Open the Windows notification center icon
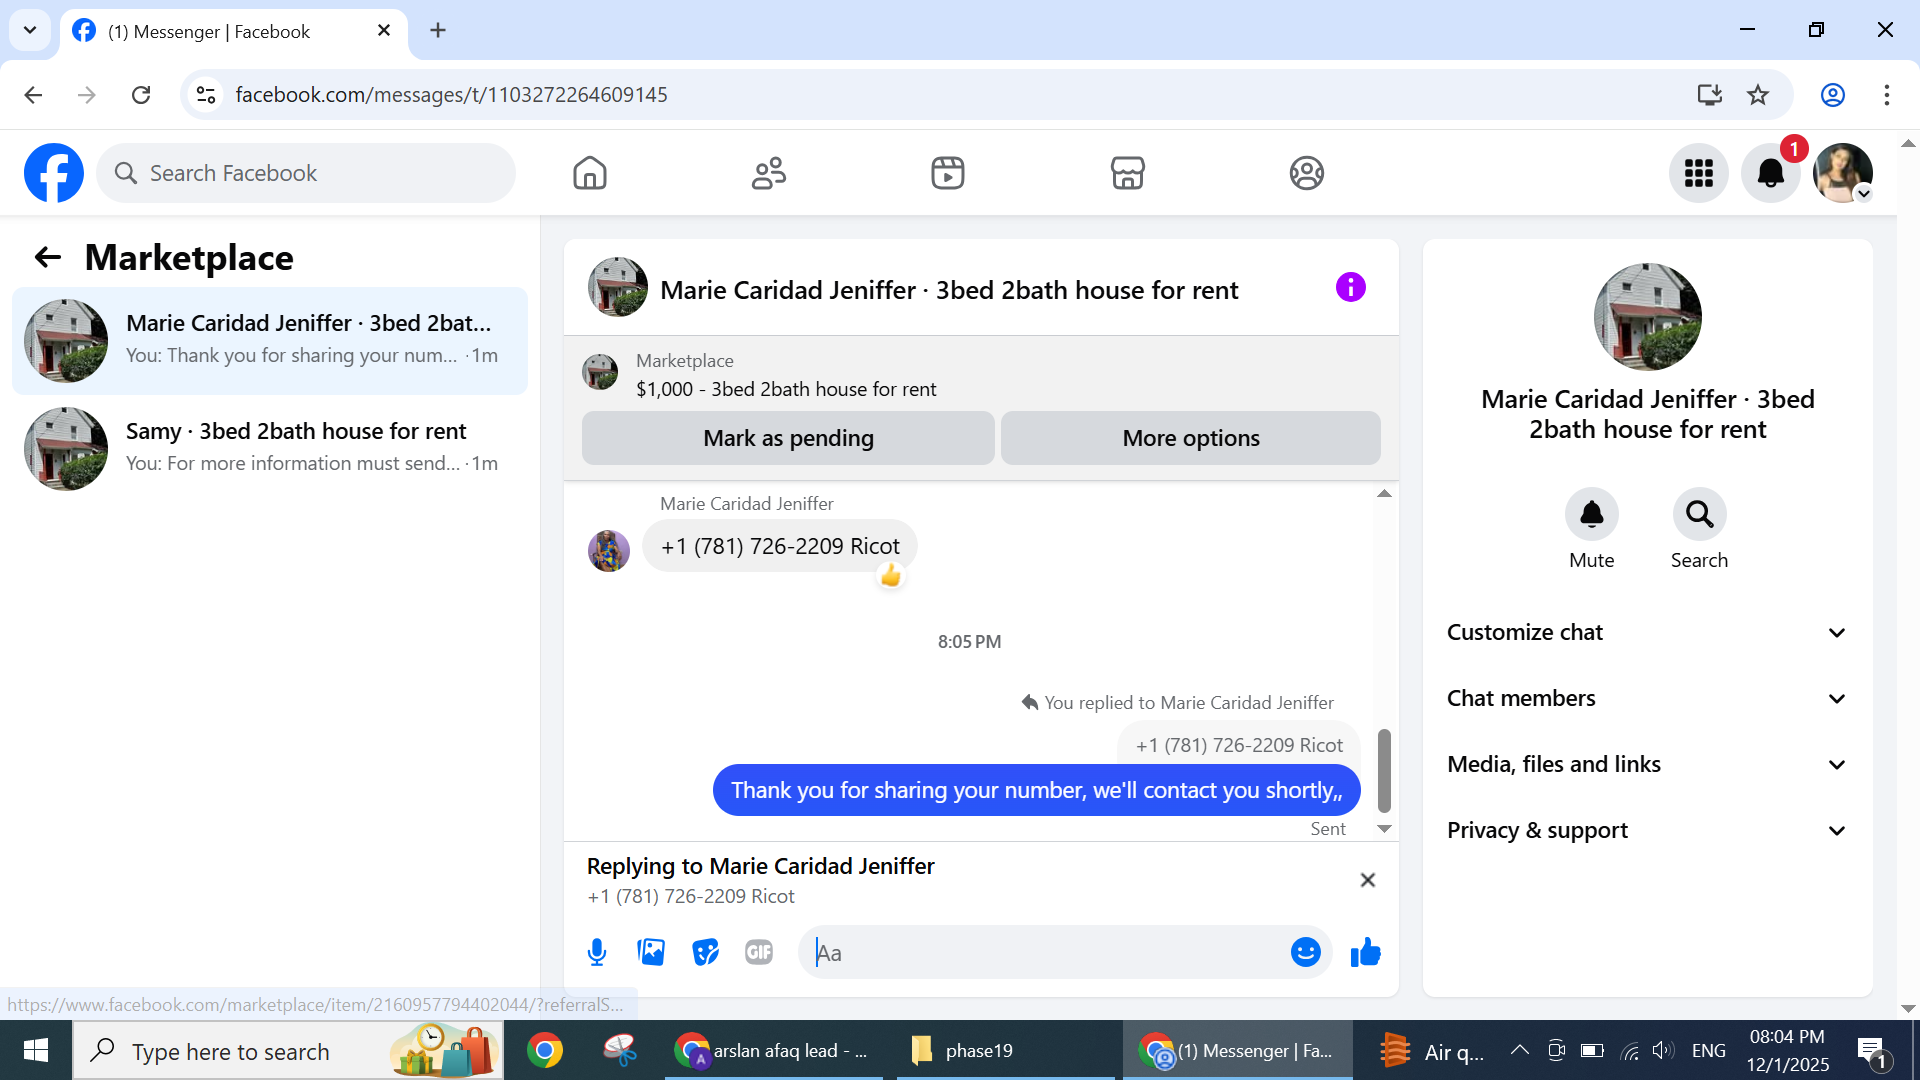 click(x=1872, y=1052)
